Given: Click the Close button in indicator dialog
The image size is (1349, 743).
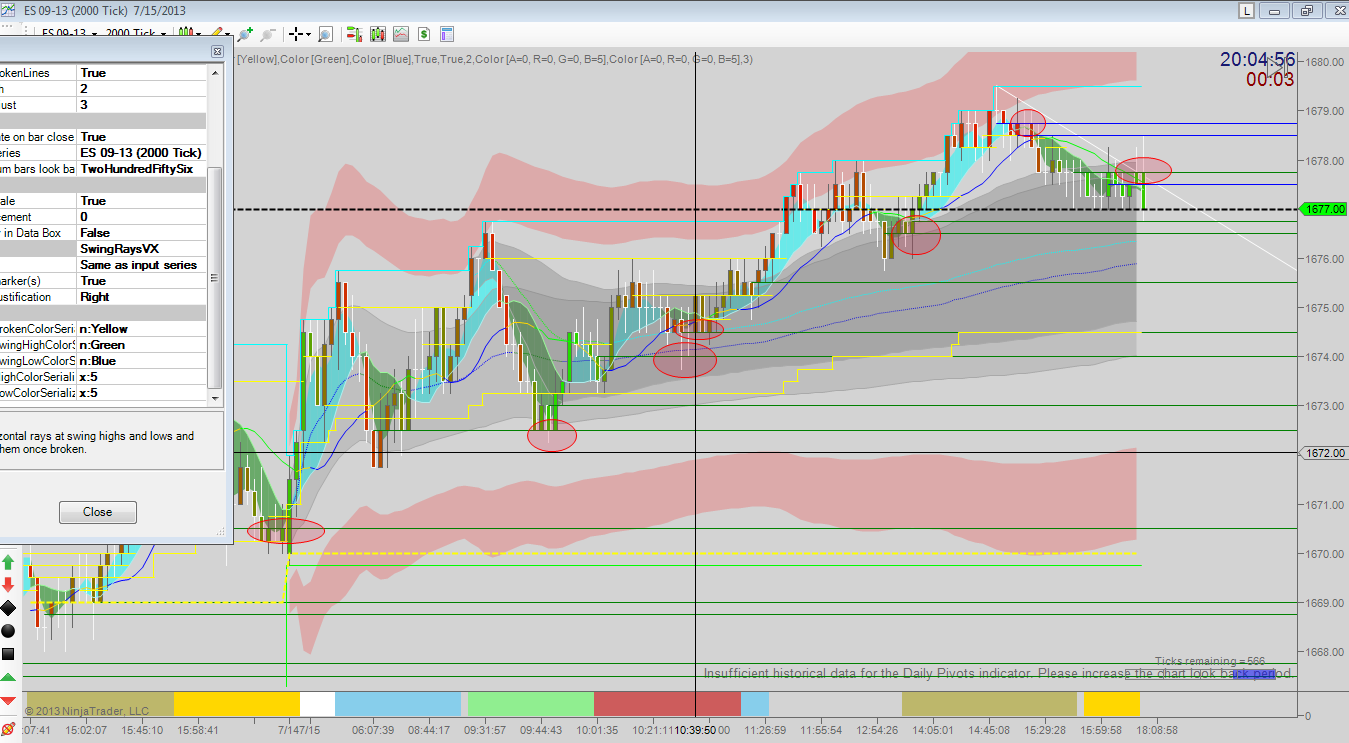Looking at the screenshot, I should (x=98, y=512).
